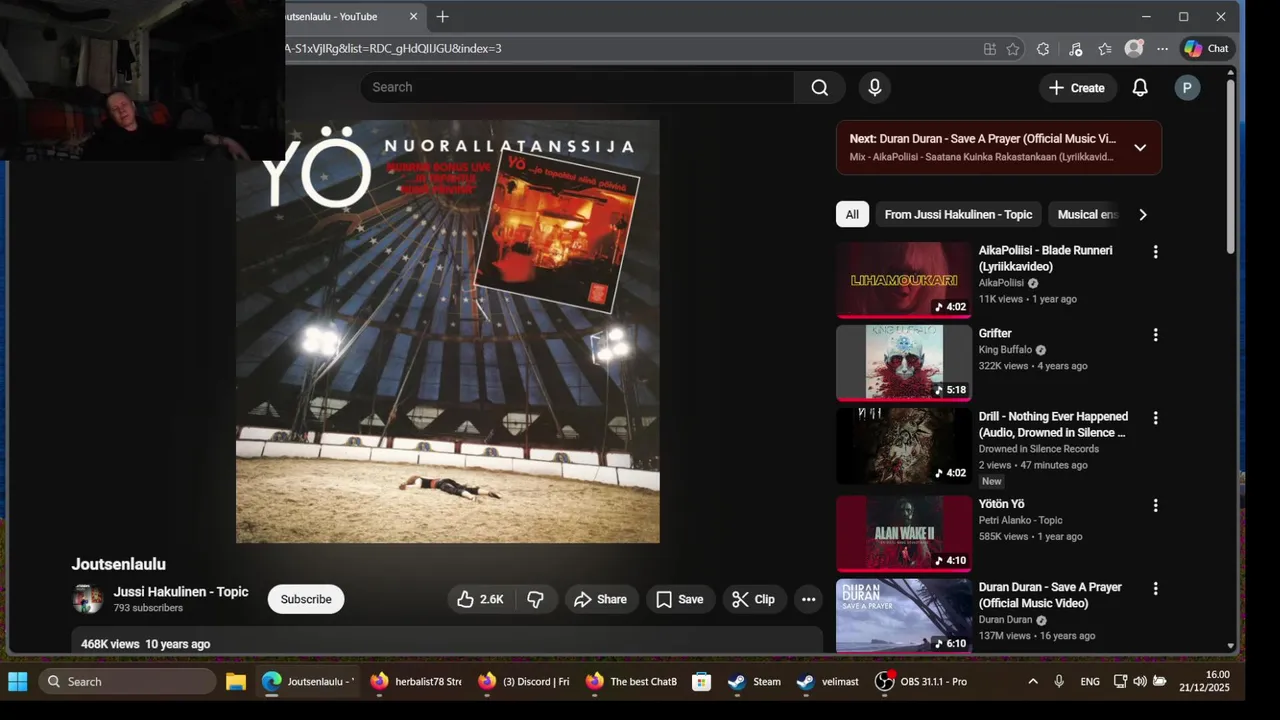Share the Joutsenlaulu video
This screenshot has height=720, width=1280.
[x=602, y=599]
